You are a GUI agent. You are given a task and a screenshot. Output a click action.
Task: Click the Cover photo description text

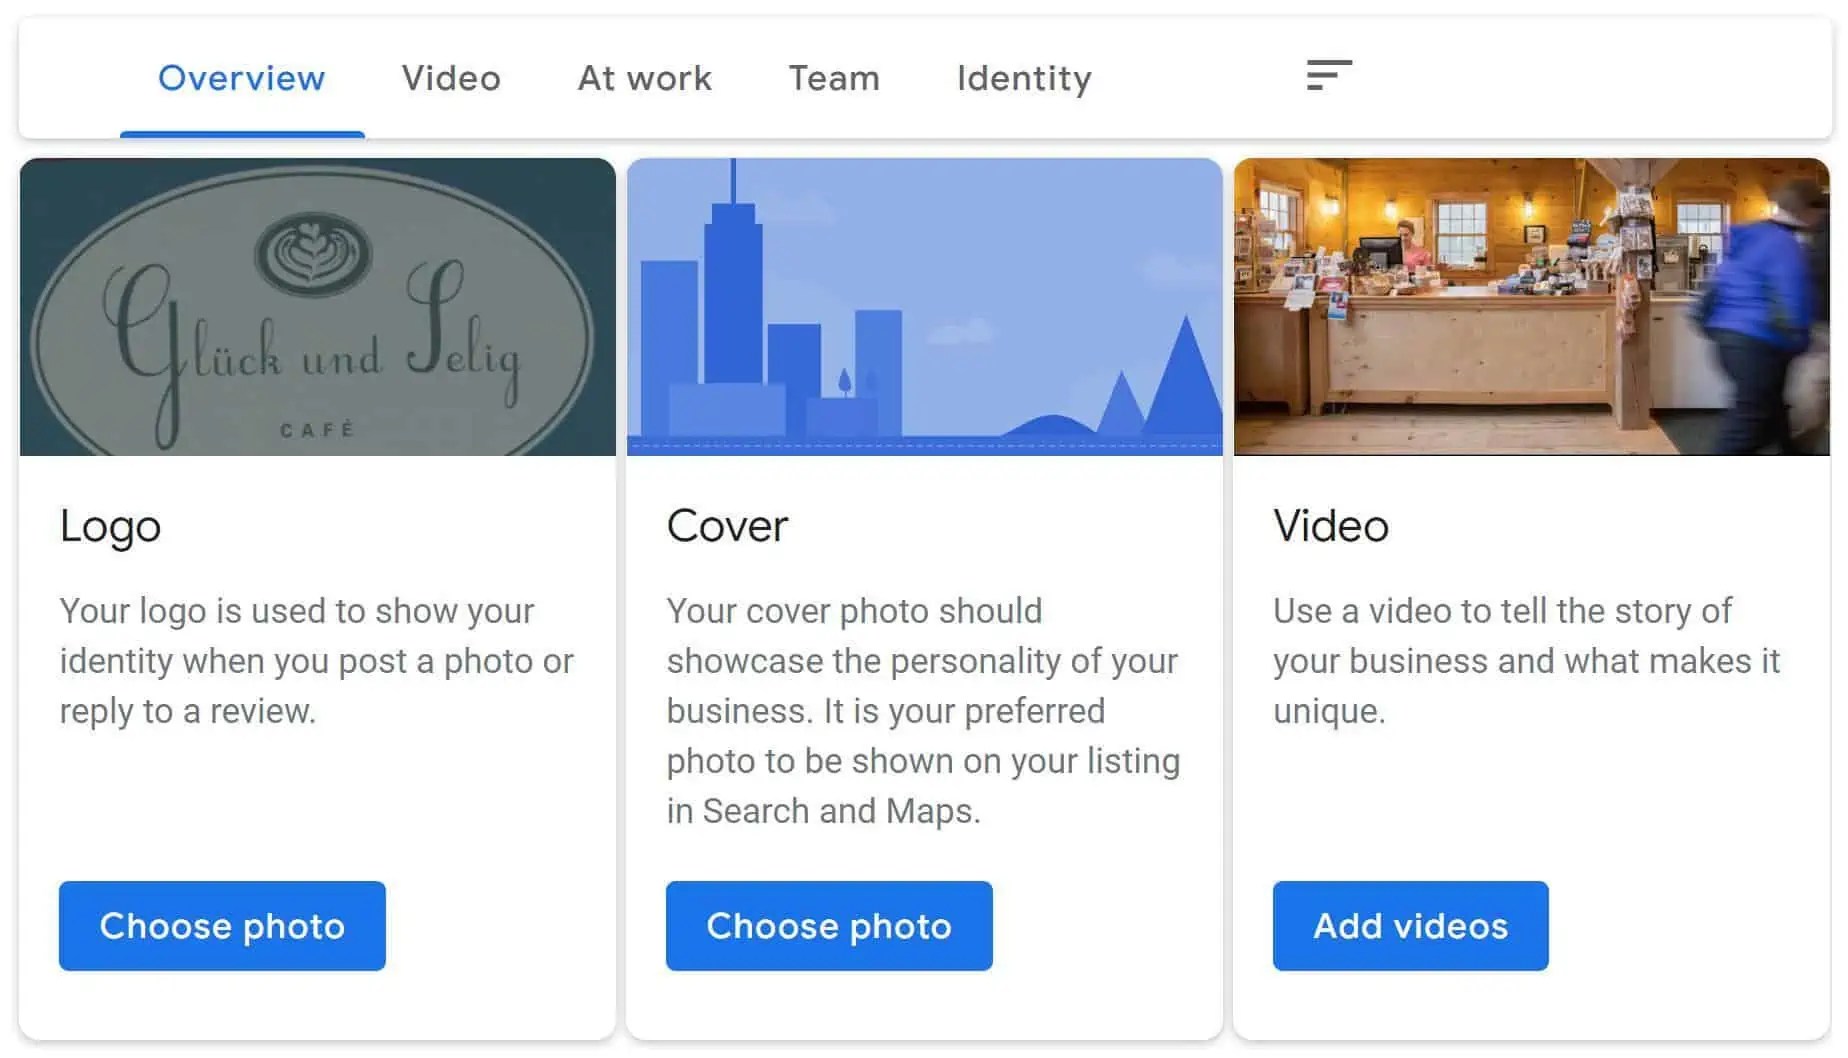922,710
